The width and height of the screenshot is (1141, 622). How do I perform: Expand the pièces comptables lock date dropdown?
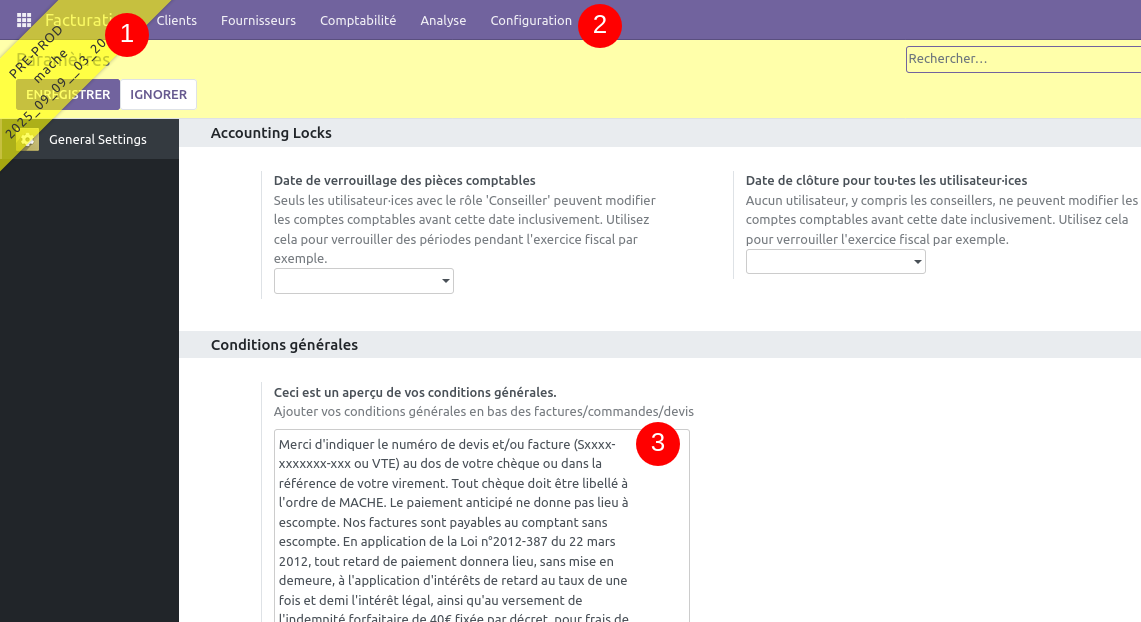(x=364, y=281)
